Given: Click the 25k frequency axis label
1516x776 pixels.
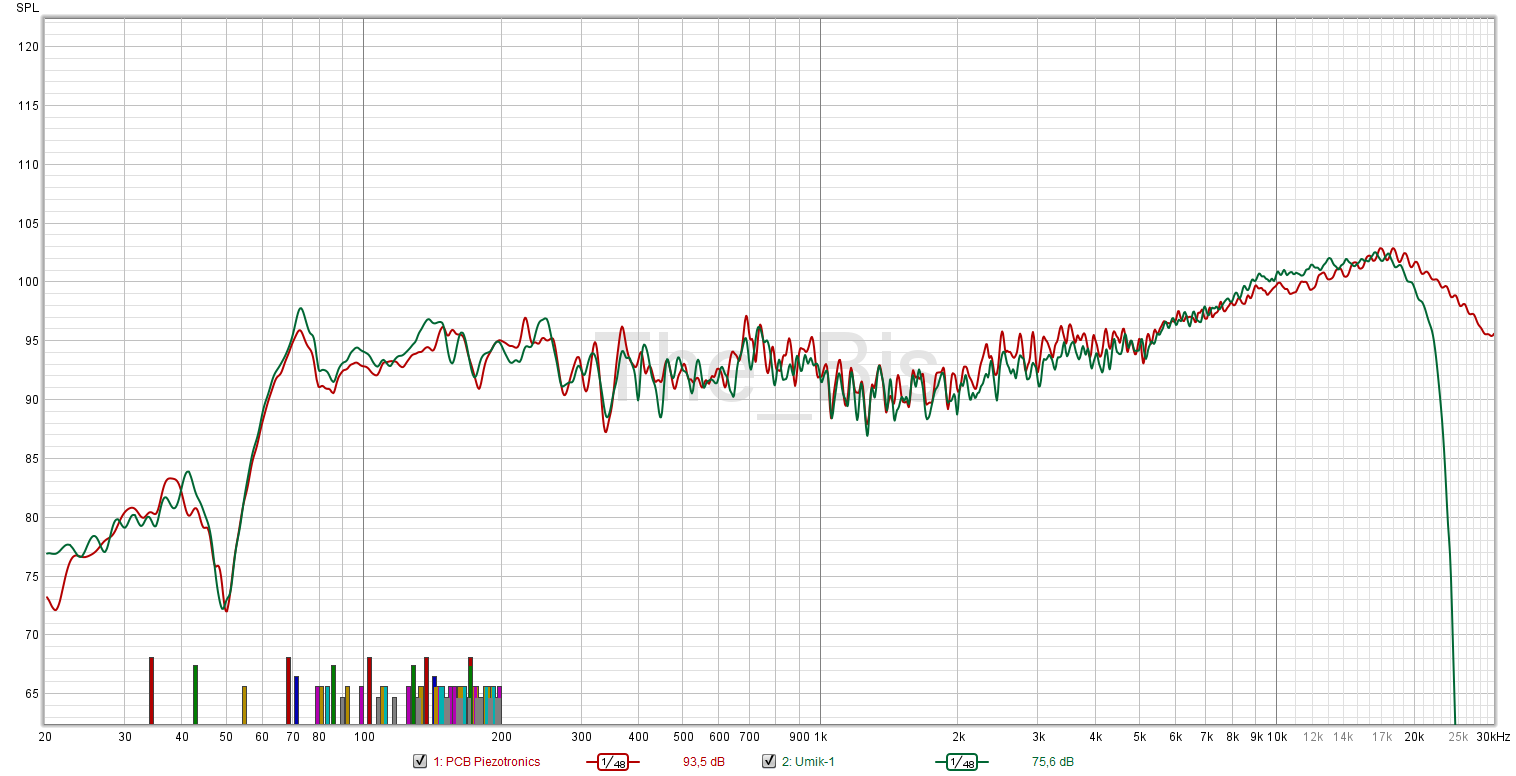Looking at the screenshot, I should coord(1459,737).
